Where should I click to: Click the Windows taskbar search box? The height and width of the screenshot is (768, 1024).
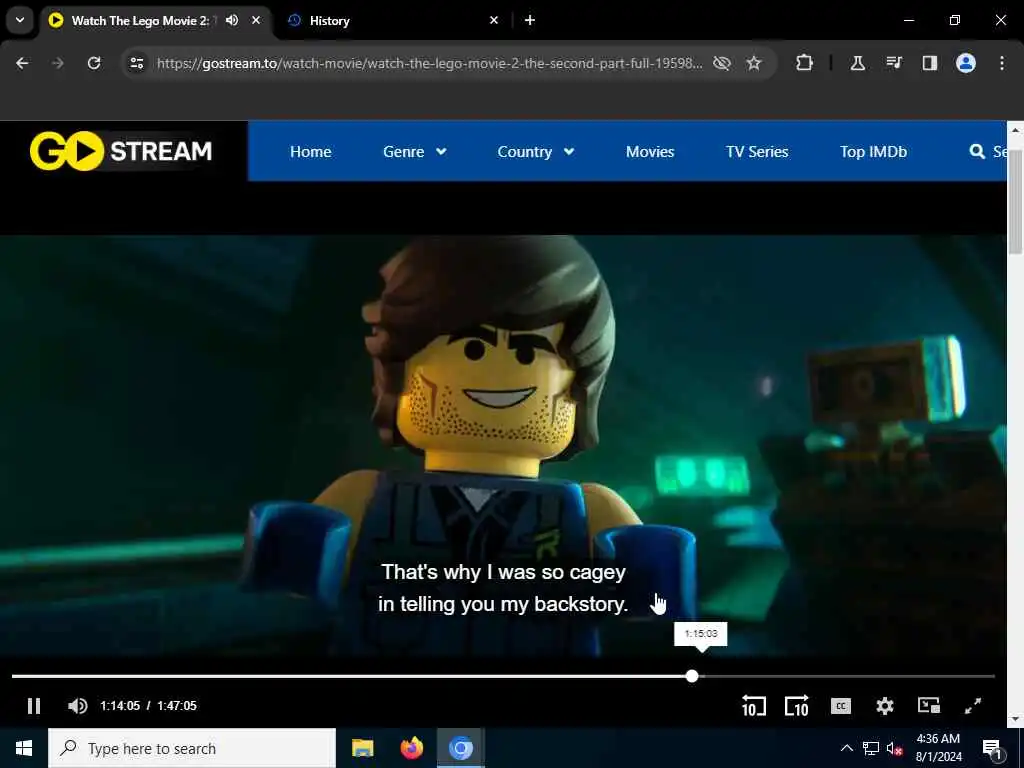point(192,748)
